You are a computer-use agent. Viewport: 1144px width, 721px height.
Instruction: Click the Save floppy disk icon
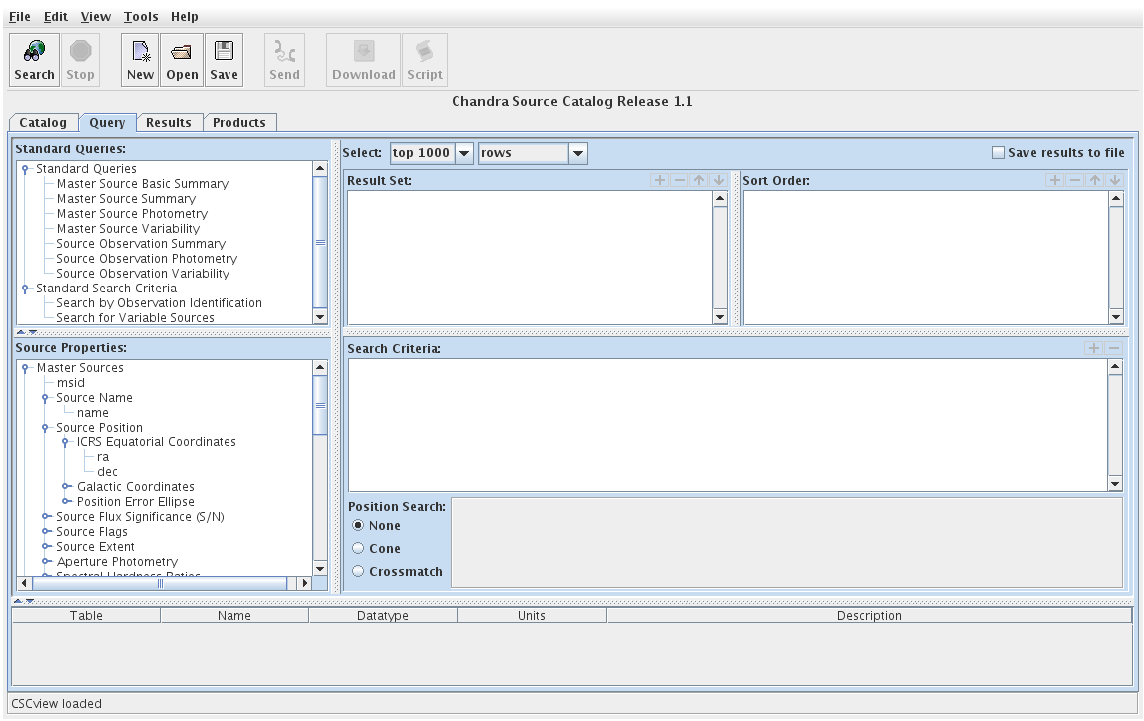[x=224, y=52]
